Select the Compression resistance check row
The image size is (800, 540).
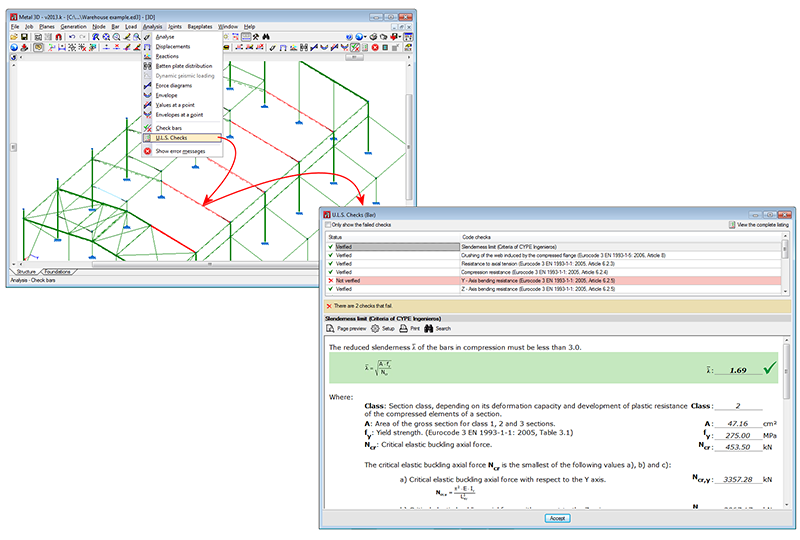pos(554,272)
